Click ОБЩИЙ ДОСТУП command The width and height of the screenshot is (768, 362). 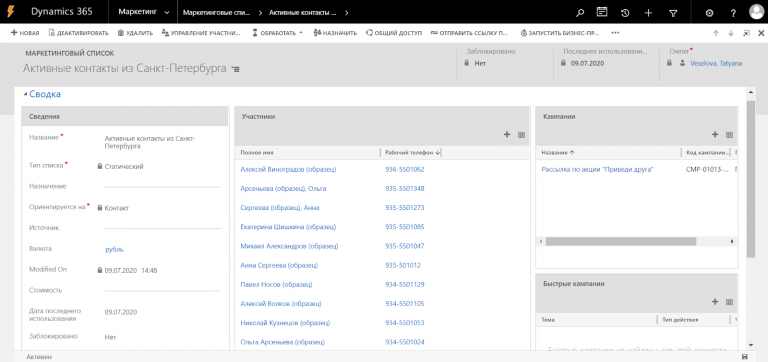click(x=394, y=33)
